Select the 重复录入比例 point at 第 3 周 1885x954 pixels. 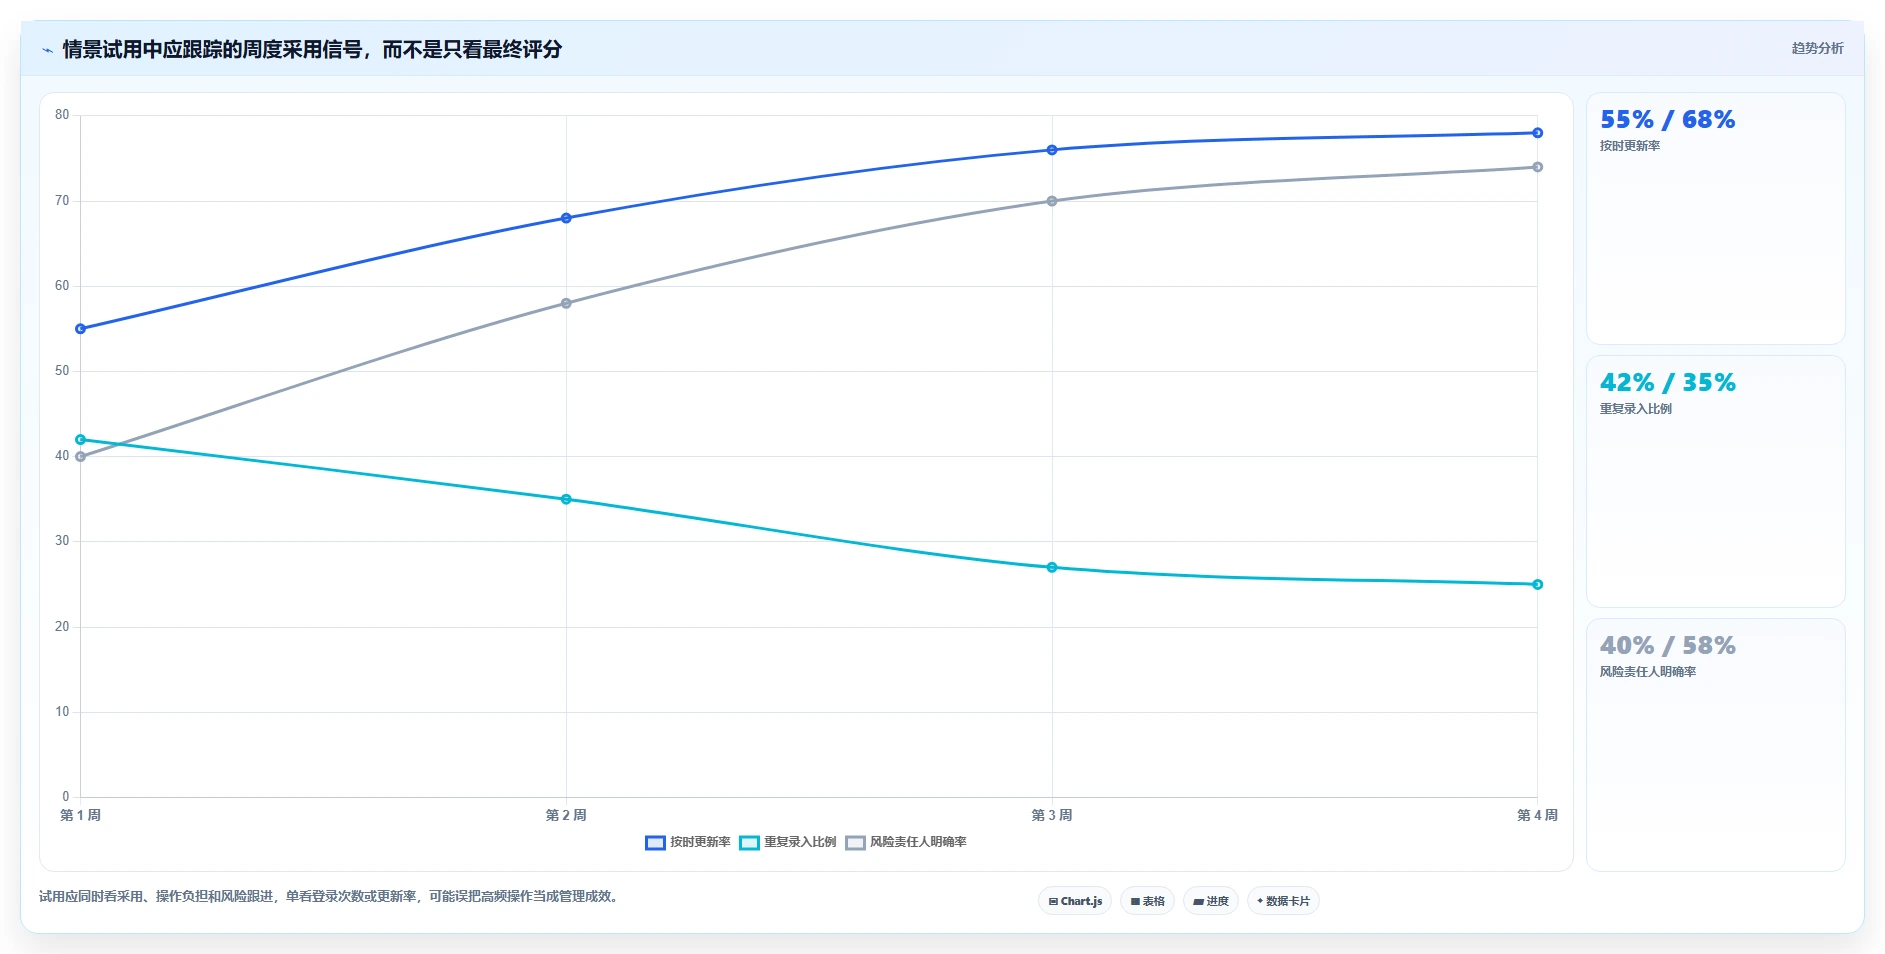pyautogui.click(x=1052, y=567)
